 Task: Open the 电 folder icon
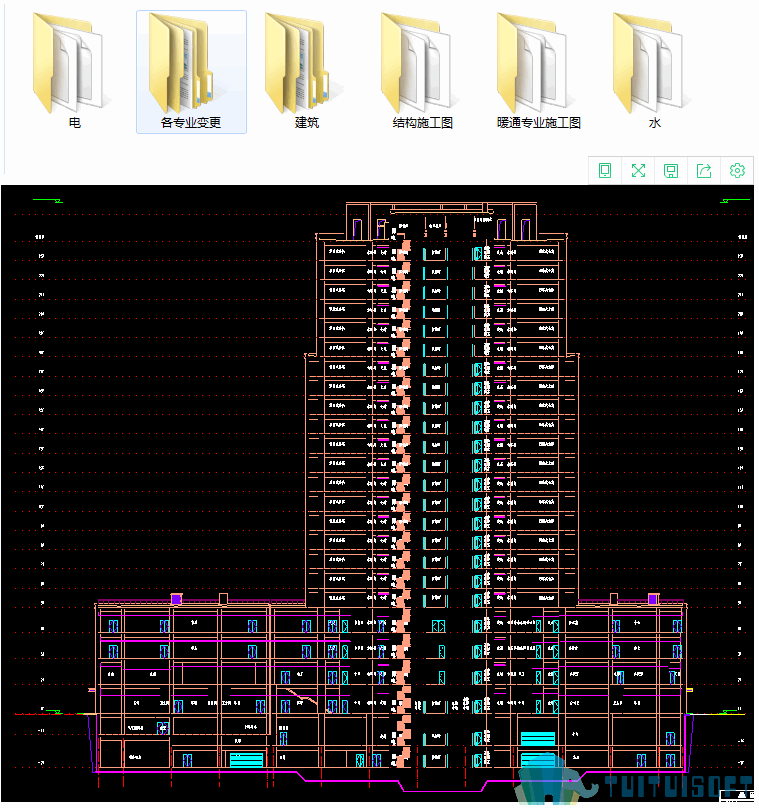70,63
